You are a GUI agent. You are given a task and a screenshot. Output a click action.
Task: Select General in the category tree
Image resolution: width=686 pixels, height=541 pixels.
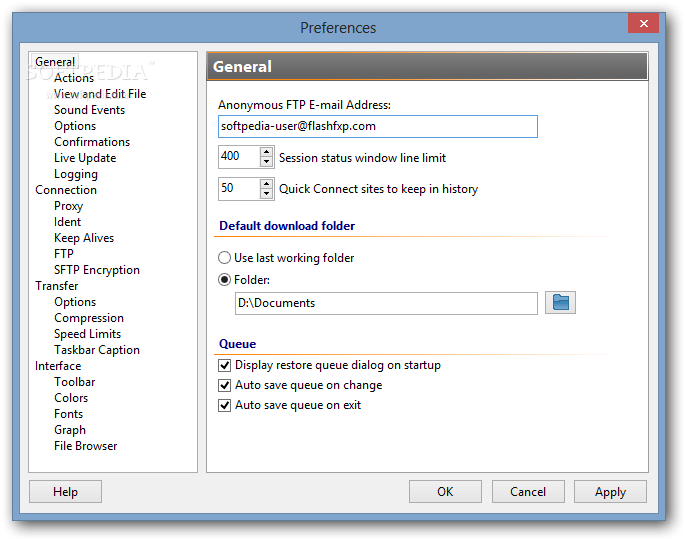pyautogui.click(x=55, y=62)
